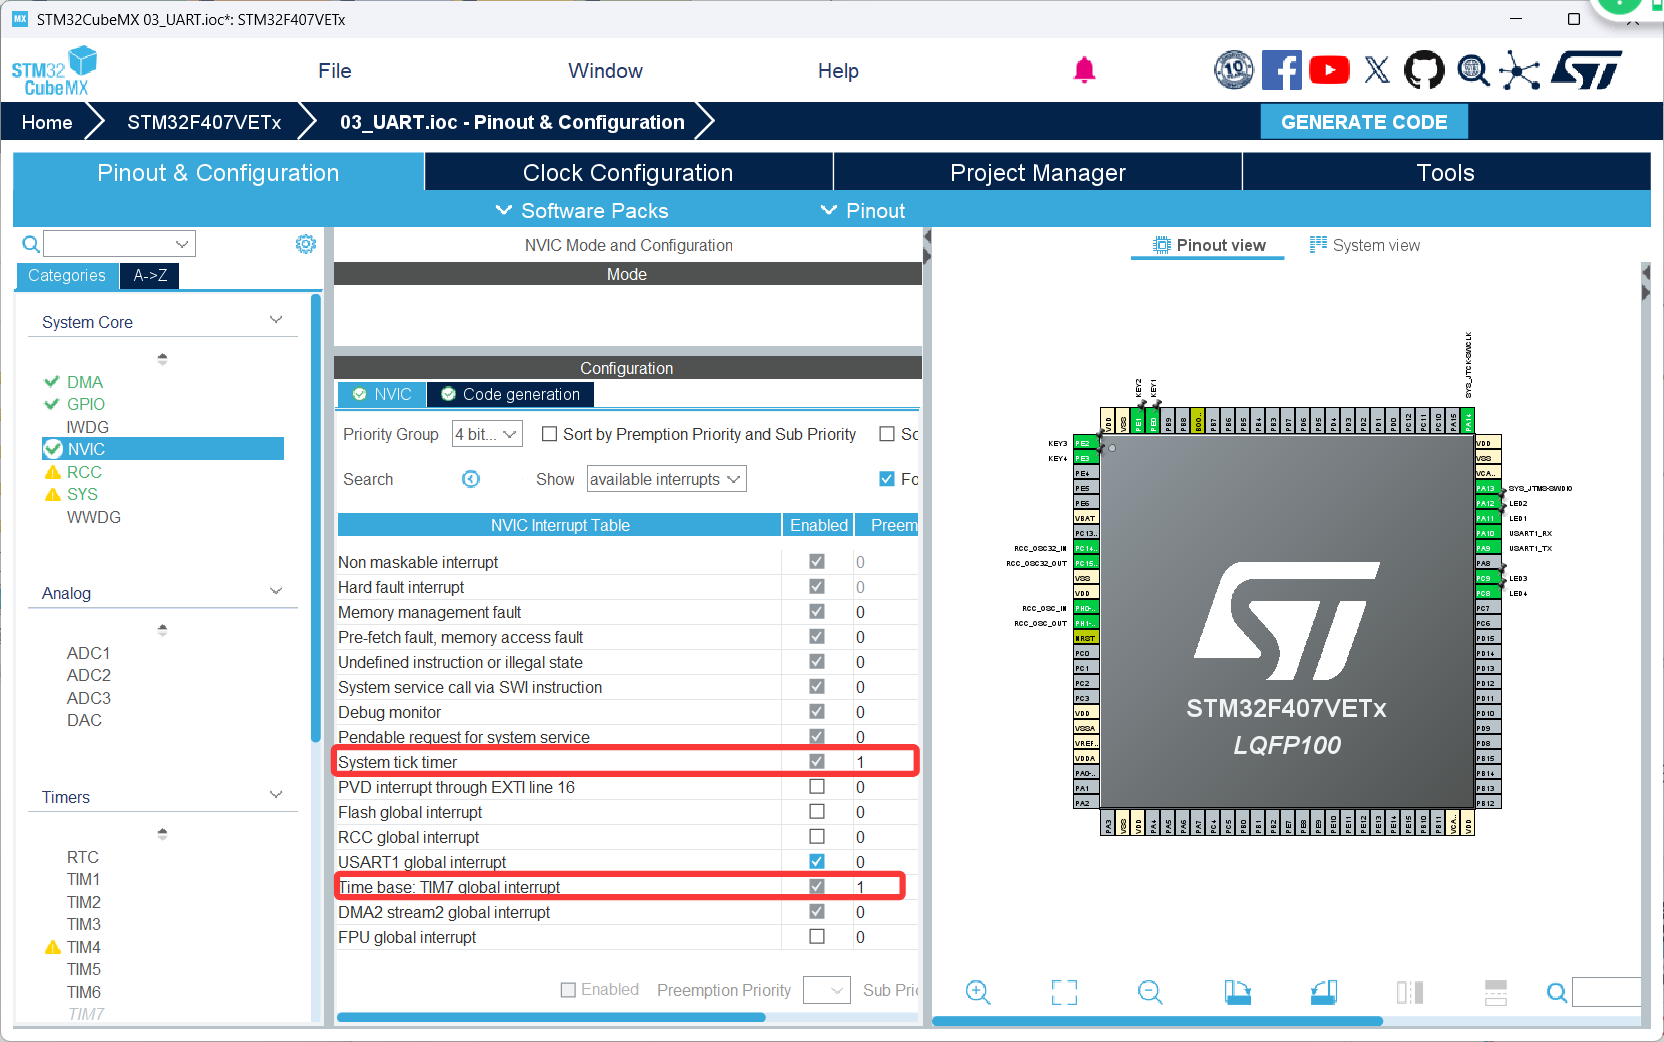Viewport: 1664px width, 1042px height.
Task: Click the split layout icon in pinout toolbar
Action: (1496, 992)
